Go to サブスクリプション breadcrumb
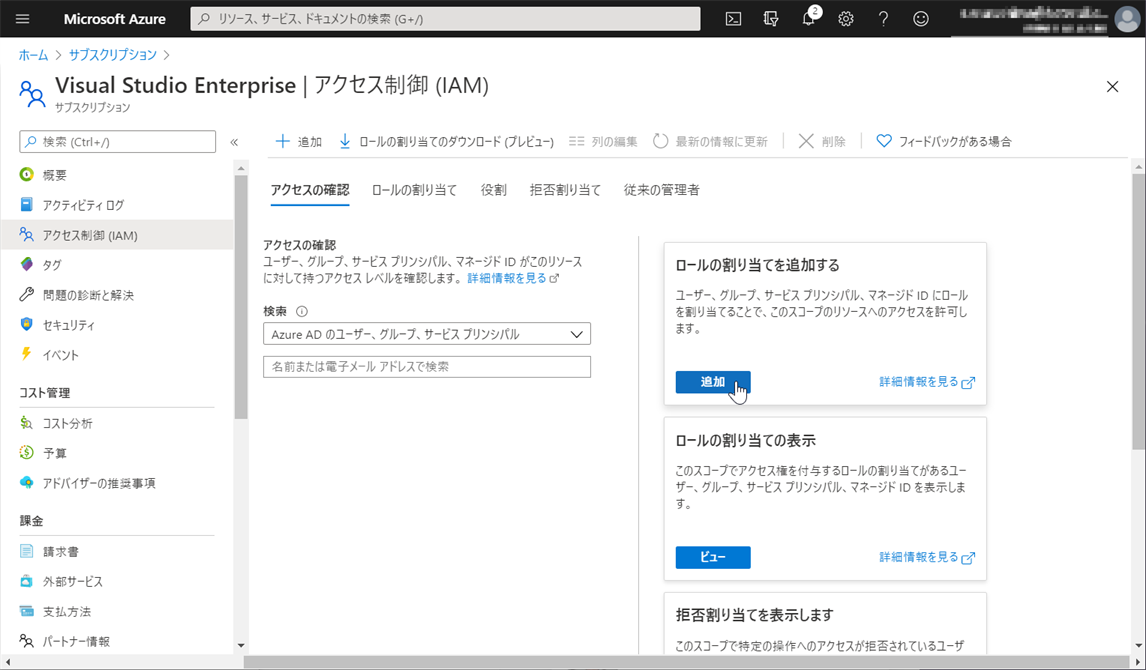The image size is (1146, 670). point(113,55)
